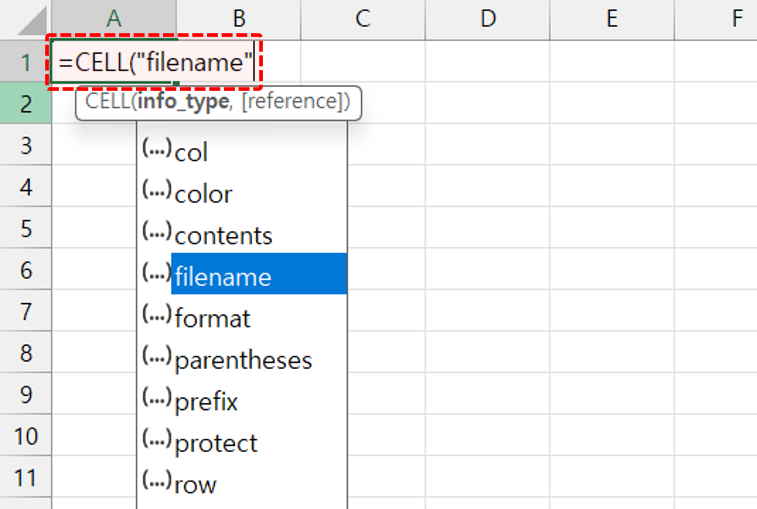Select the "row" info_type option
This screenshot has width=757, height=509.
point(195,485)
